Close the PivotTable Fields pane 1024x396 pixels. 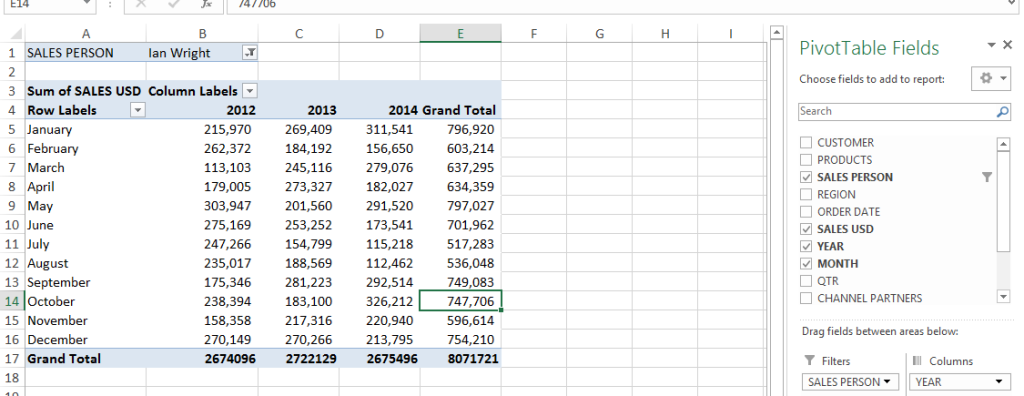pos(1007,44)
